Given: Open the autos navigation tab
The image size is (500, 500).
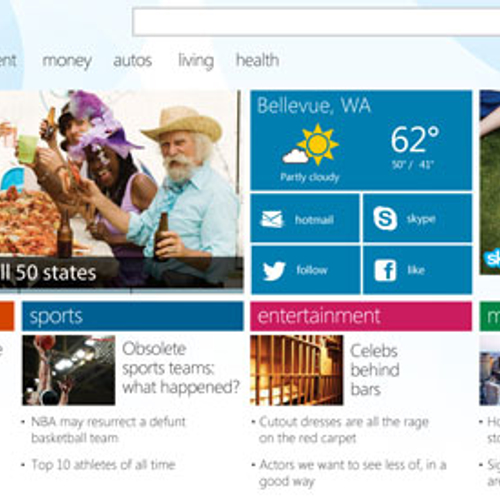Looking at the screenshot, I should coord(133,61).
